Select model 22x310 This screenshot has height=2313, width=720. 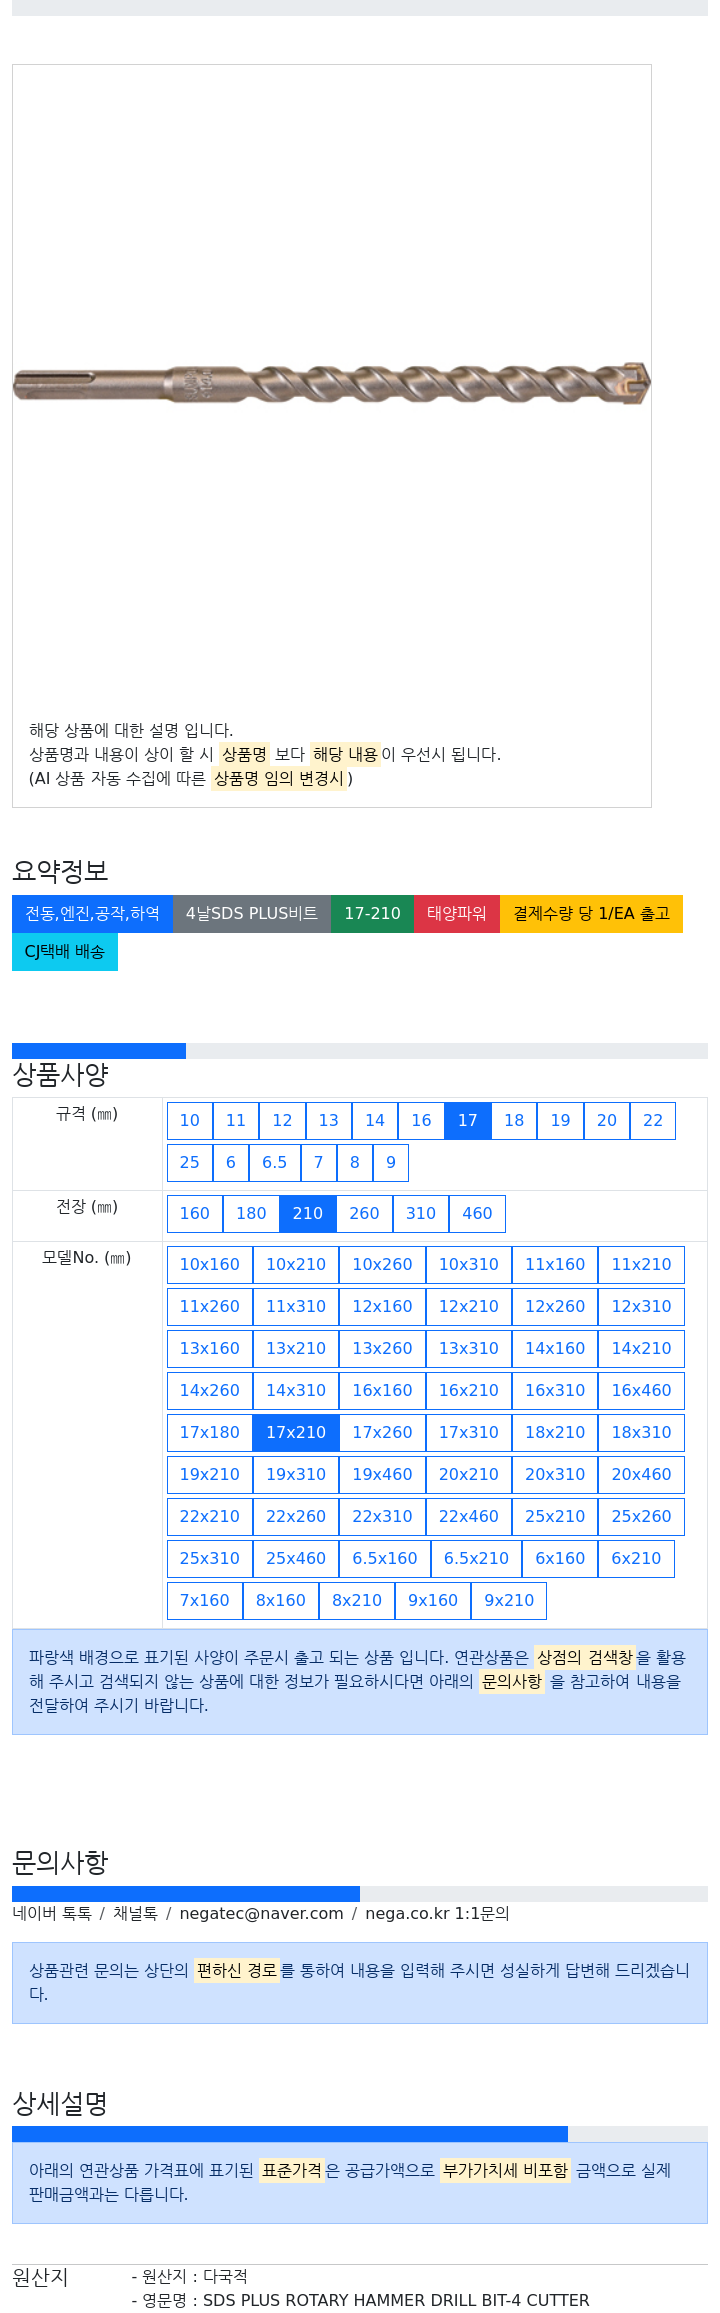[x=382, y=1517]
